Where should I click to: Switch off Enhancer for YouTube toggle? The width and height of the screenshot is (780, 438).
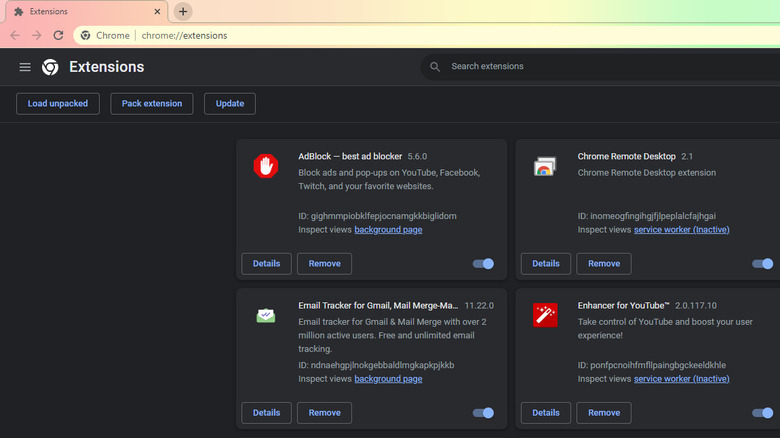[x=763, y=413]
